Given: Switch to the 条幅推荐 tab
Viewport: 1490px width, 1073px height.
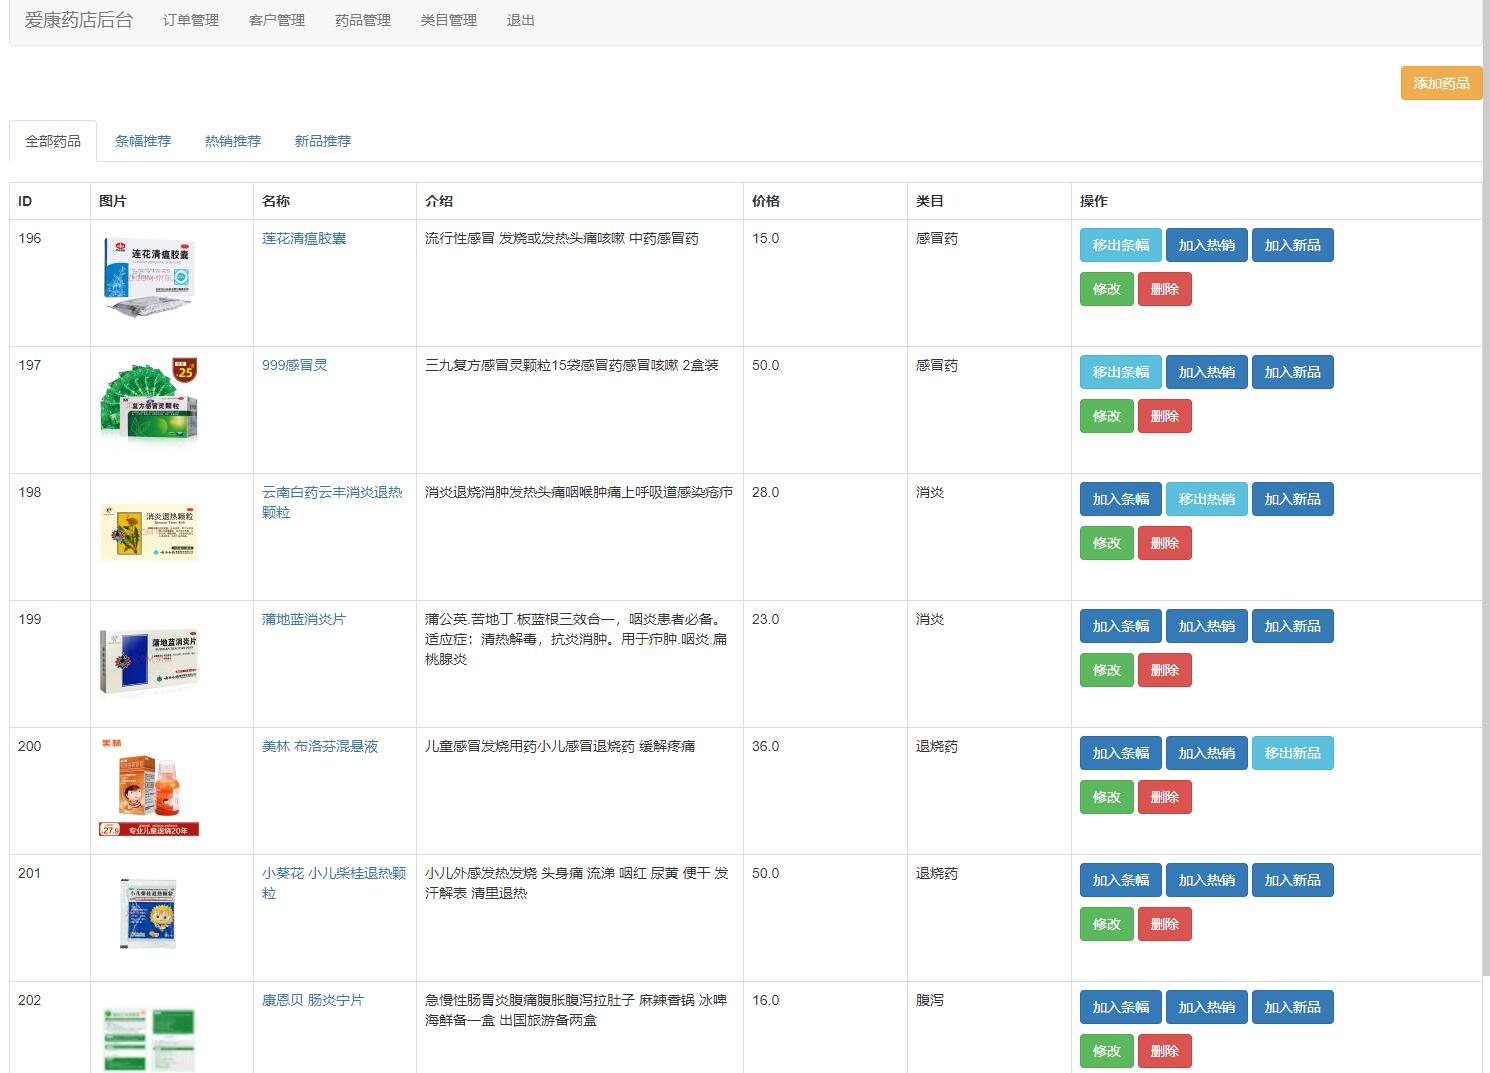Looking at the screenshot, I should [142, 140].
